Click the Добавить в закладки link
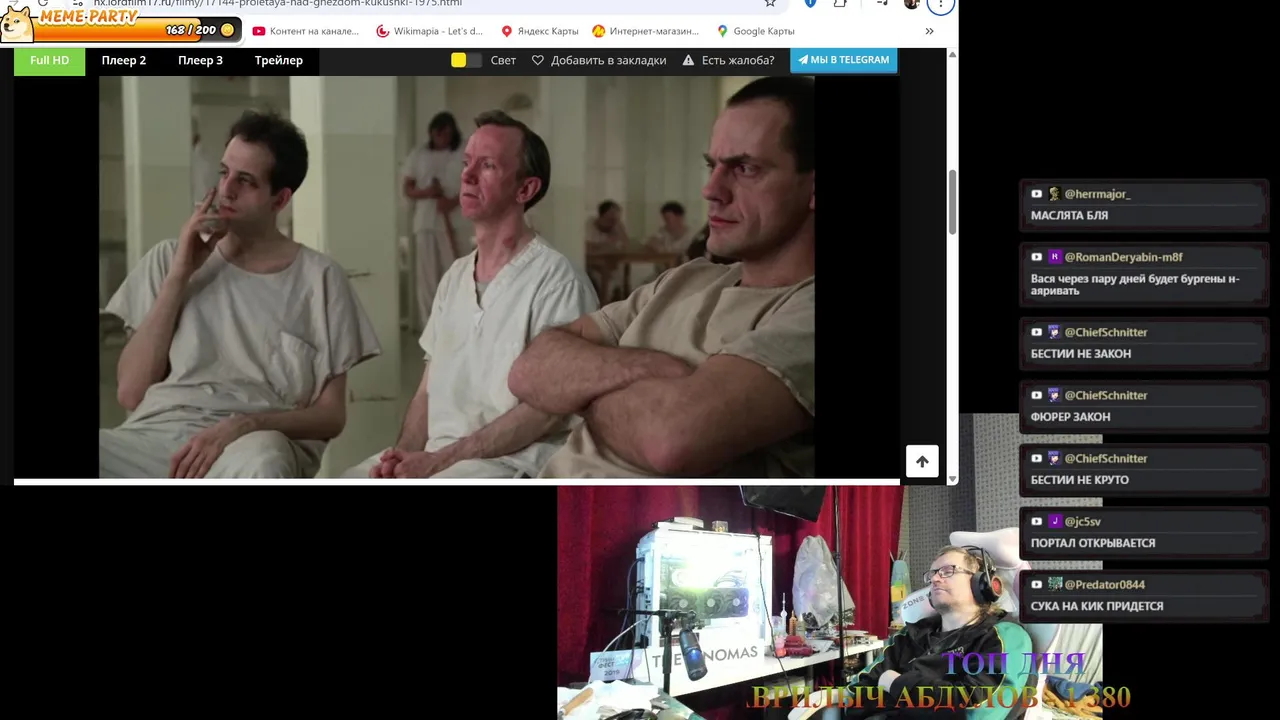Screen dimensions: 1280x720 (x=608, y=60)
